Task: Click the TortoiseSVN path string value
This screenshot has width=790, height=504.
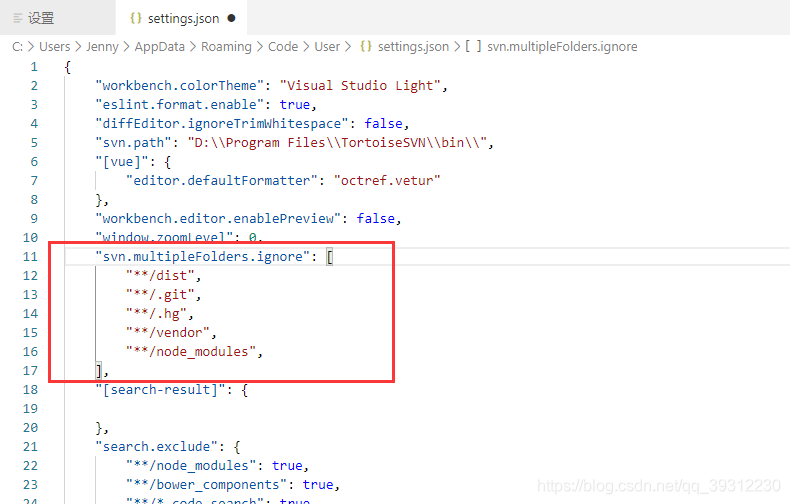Action: point(337,143)
